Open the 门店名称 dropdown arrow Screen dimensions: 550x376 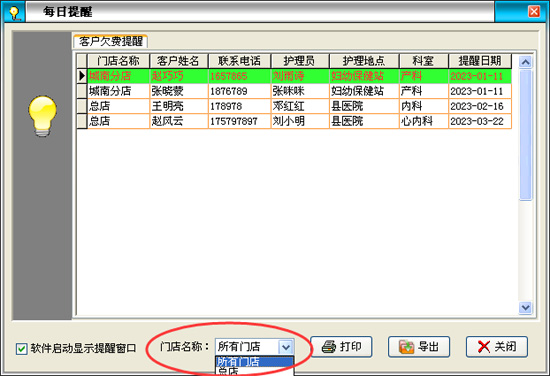click(x=286, y=347)
